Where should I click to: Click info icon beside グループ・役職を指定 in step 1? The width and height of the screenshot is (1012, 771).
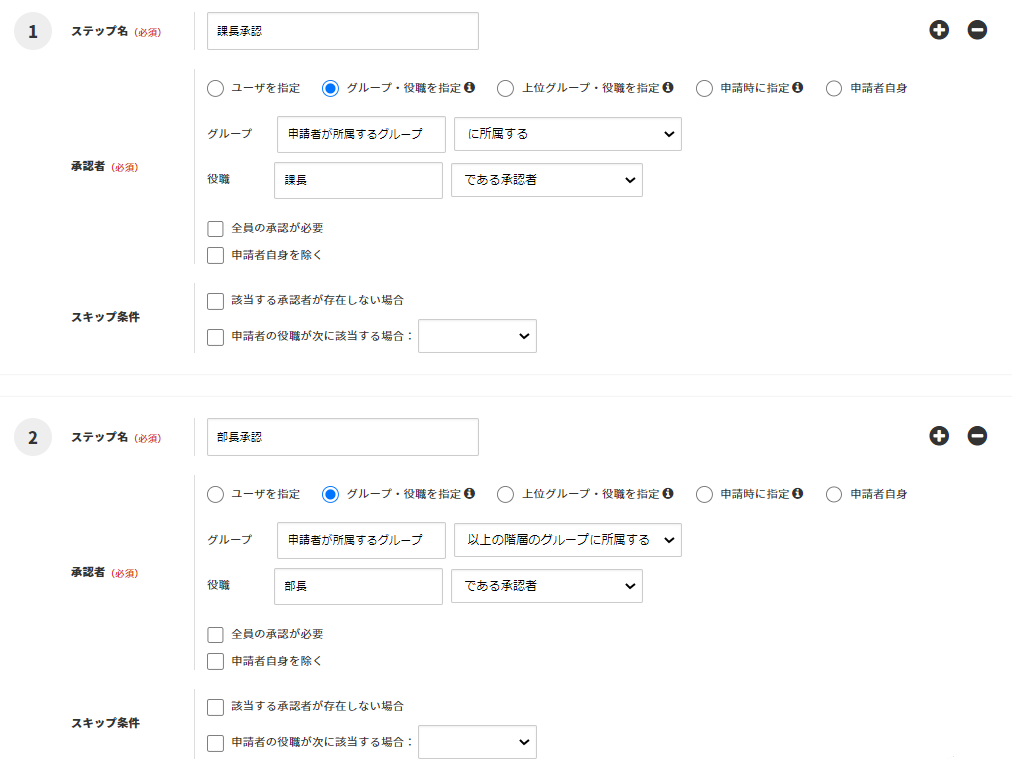[469, 88]
